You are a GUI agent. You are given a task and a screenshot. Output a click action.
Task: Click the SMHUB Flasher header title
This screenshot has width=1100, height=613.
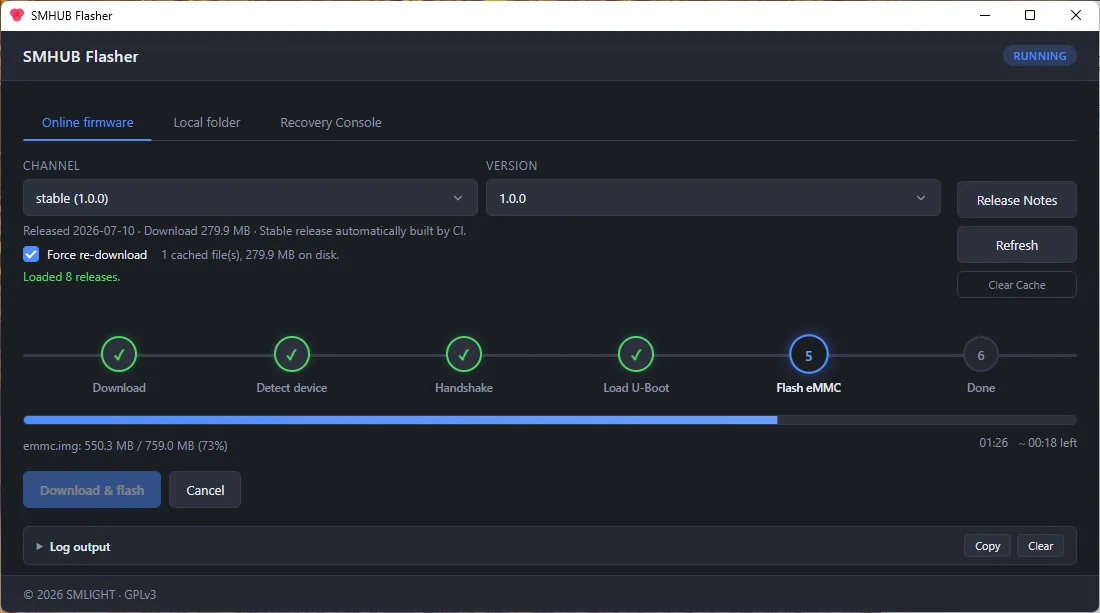click(81, 56)
